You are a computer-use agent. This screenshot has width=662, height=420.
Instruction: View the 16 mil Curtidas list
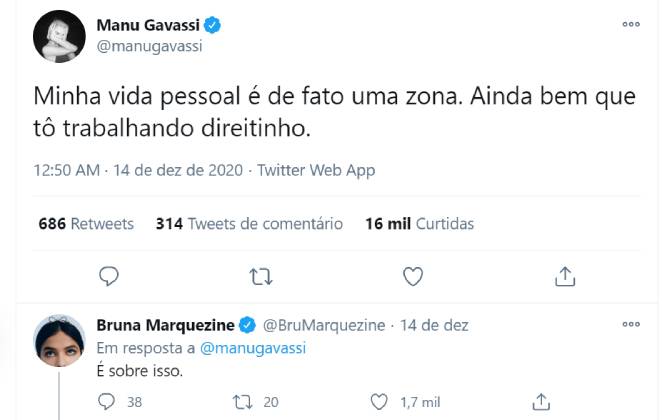pyautogui.click(x=420, y=224)
